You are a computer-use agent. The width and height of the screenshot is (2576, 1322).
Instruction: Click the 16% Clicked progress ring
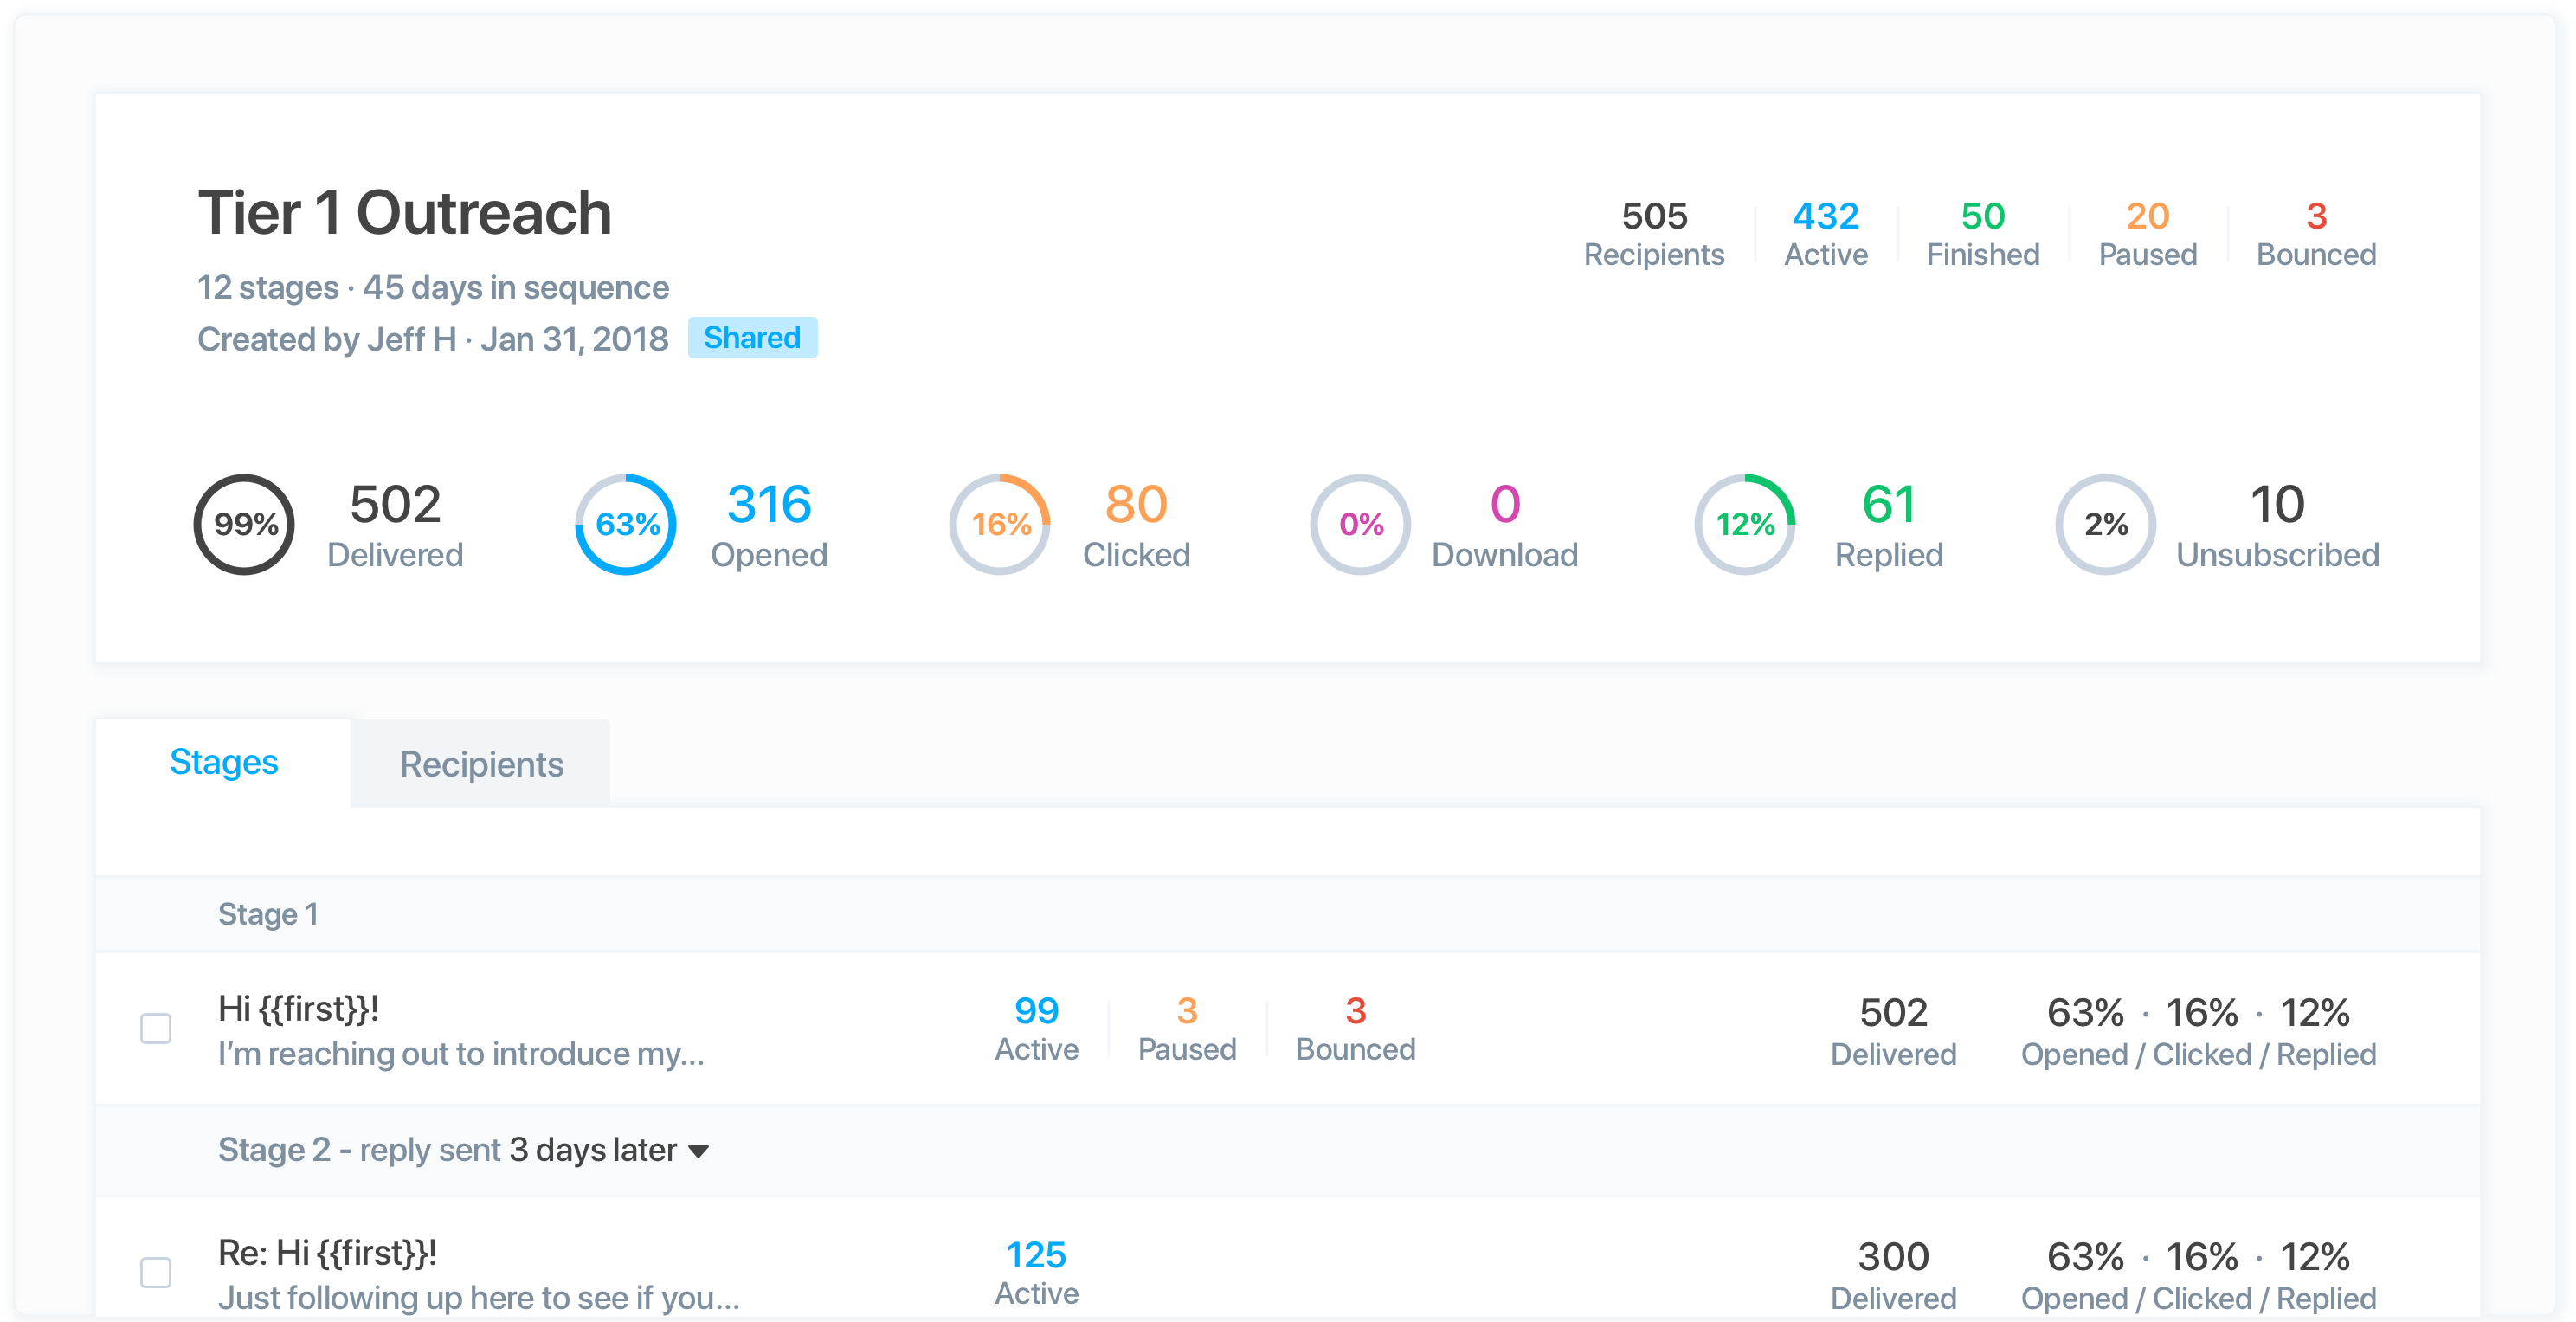[999, 524]
